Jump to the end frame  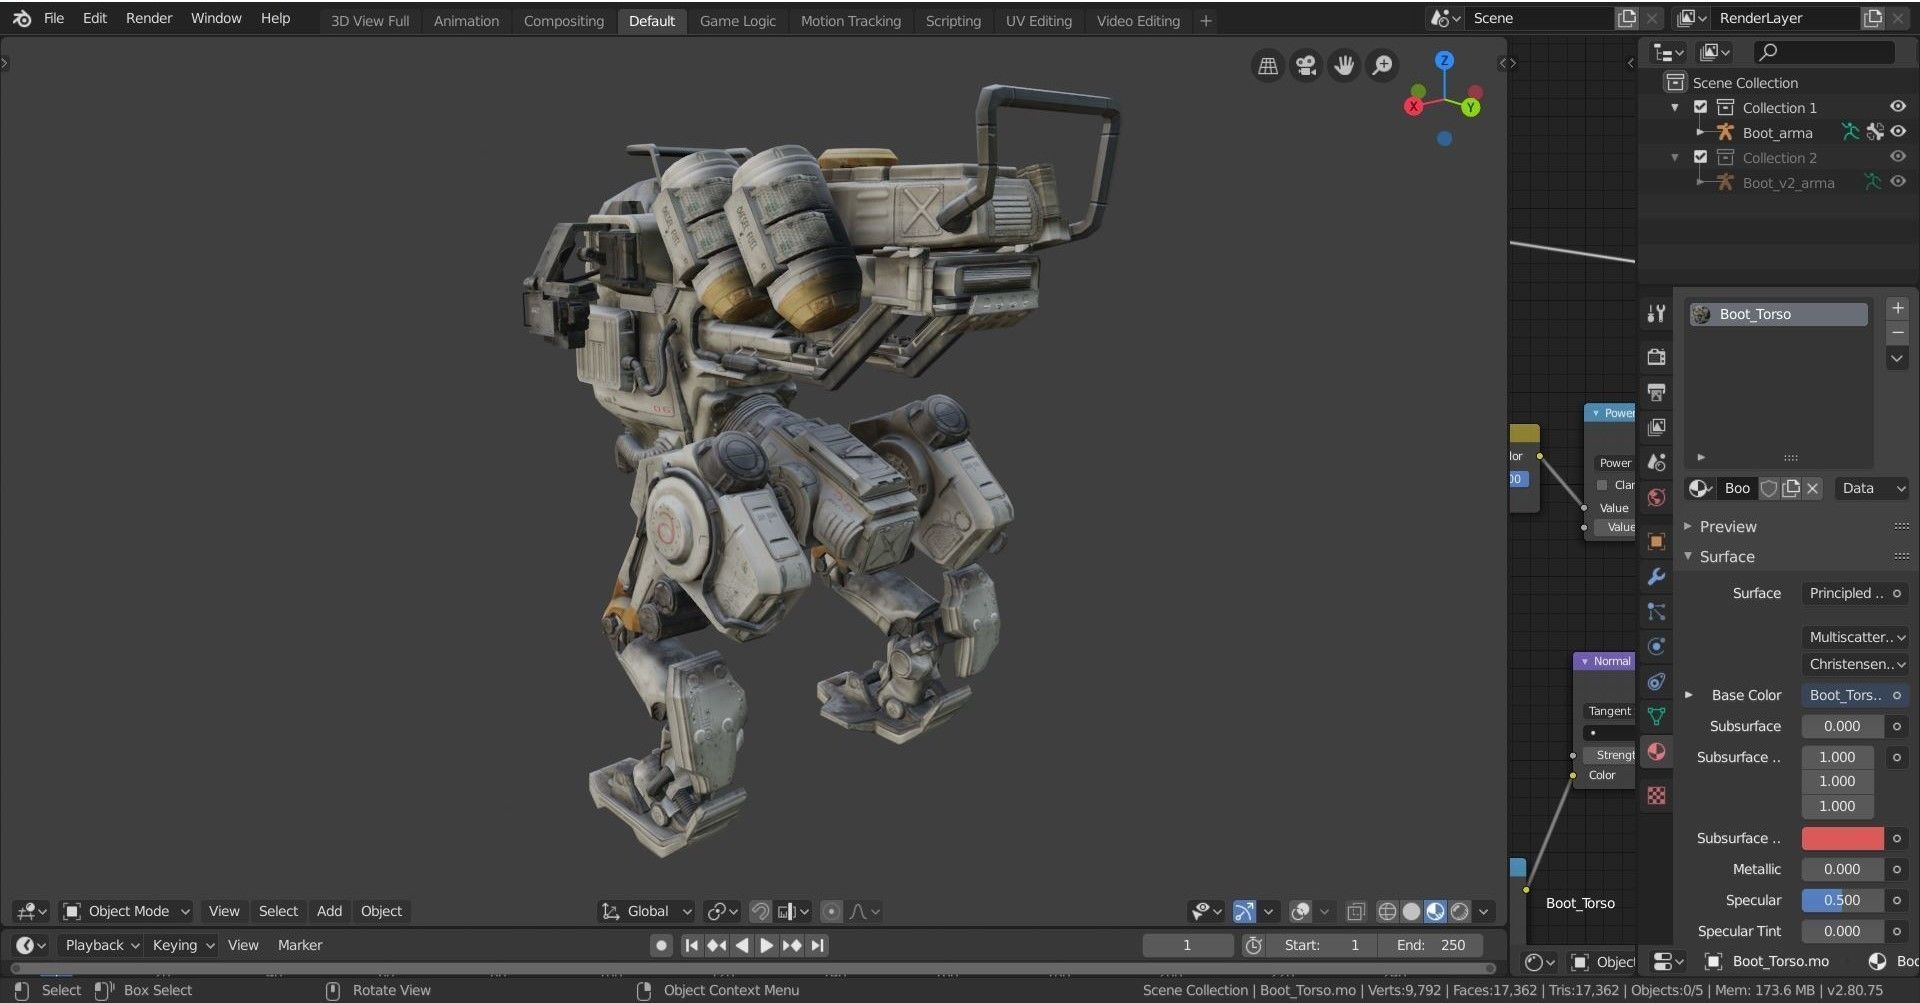(x=818, y=945)
